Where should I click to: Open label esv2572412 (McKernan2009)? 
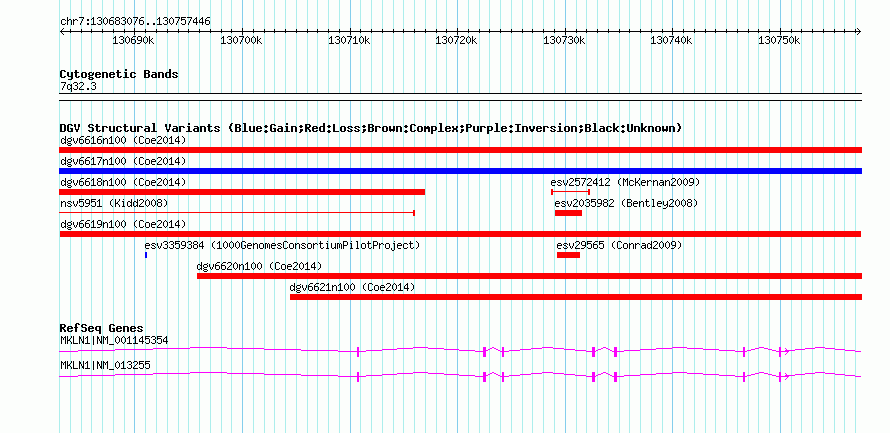pyautogui.click(x=625, y=182)
